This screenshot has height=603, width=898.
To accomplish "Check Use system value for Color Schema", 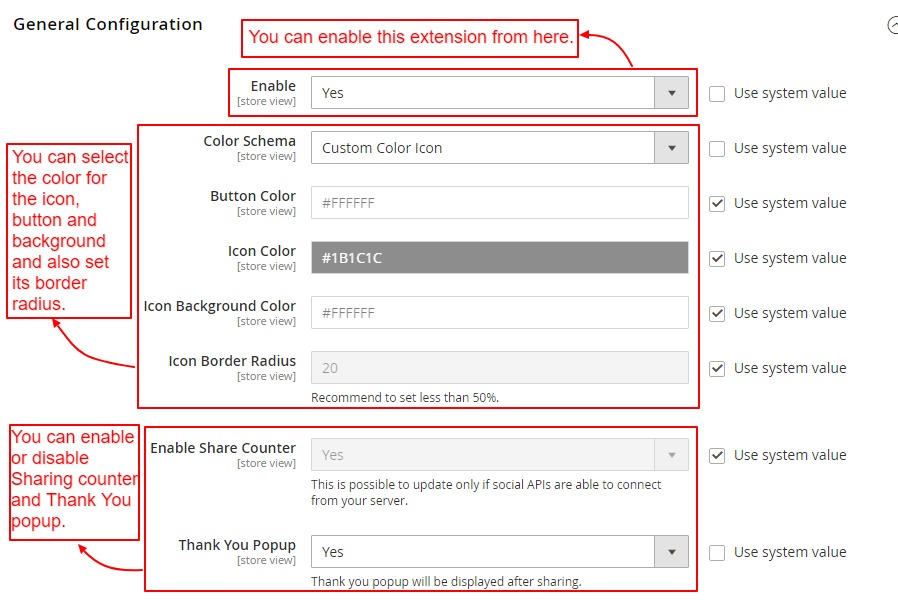I will click(717, 149).
